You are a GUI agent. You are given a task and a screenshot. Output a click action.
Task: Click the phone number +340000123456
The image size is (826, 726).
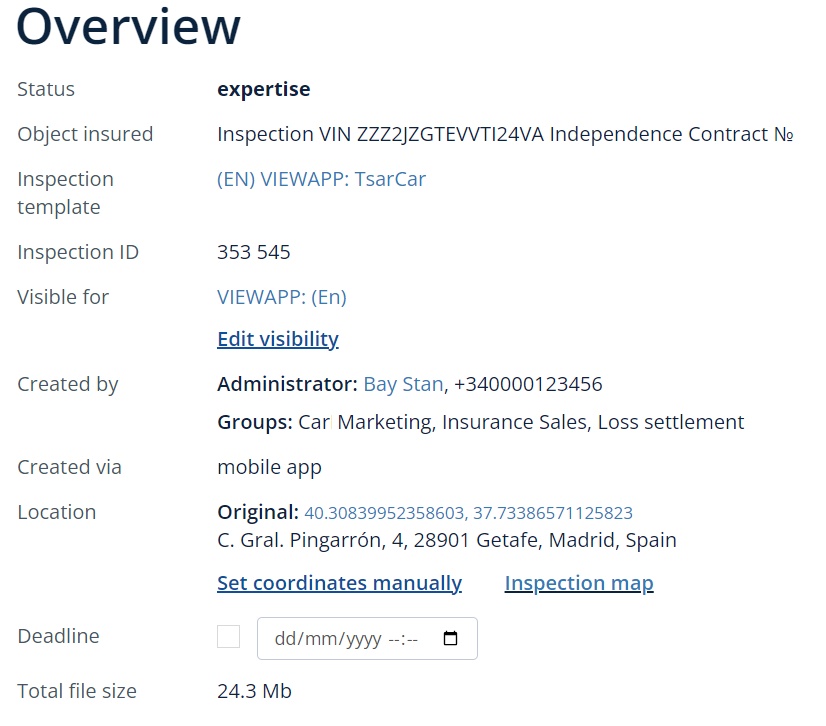point(528,384)
